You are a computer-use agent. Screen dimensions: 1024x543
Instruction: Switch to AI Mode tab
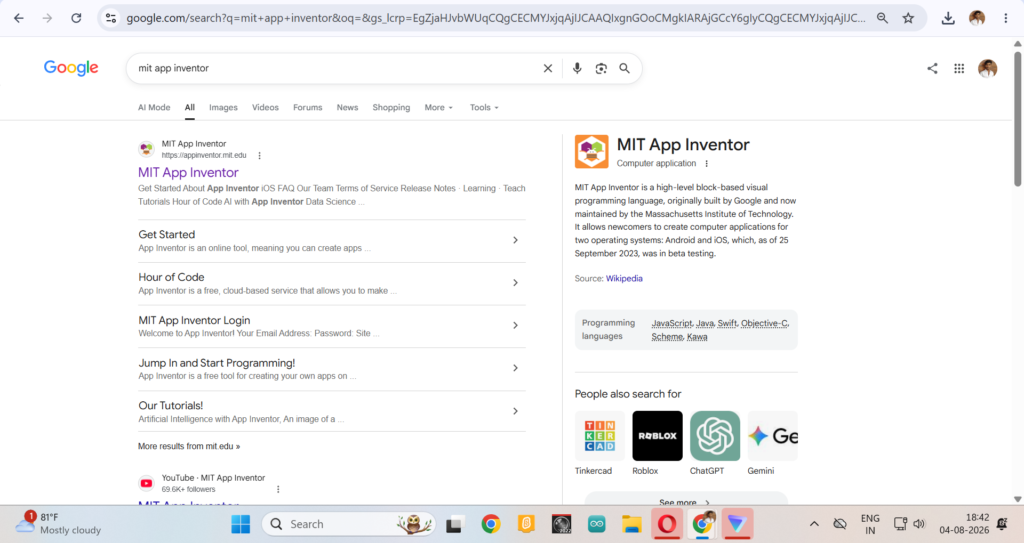[x=154, y=107]
